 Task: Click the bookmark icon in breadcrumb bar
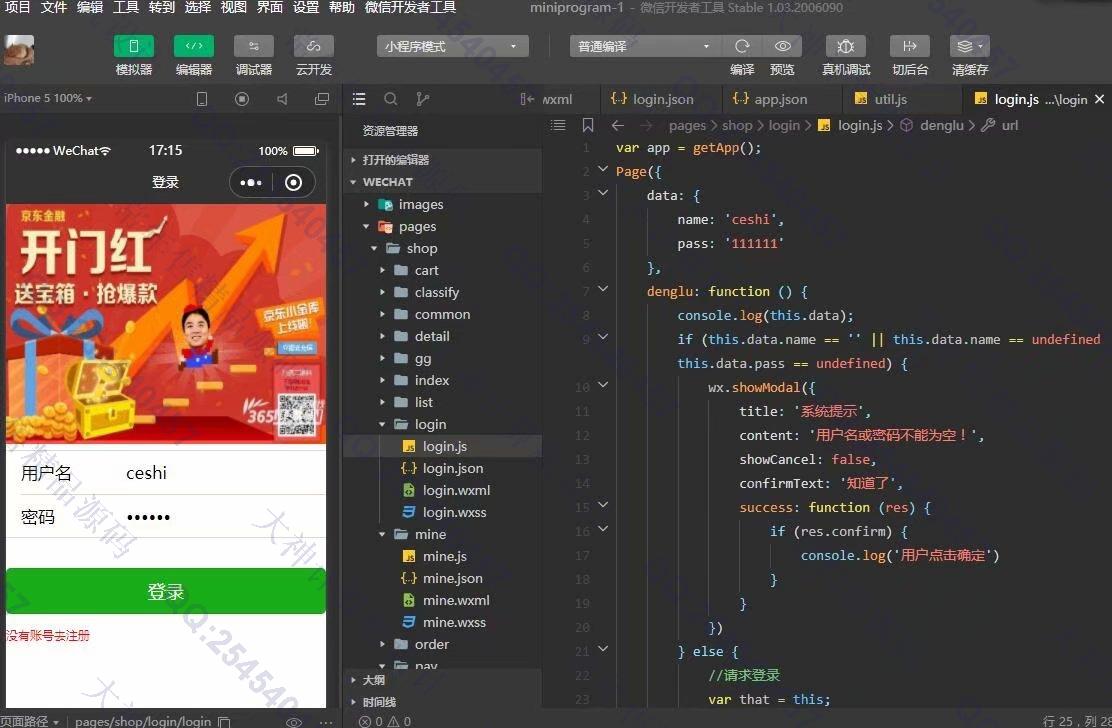point(588,125)
